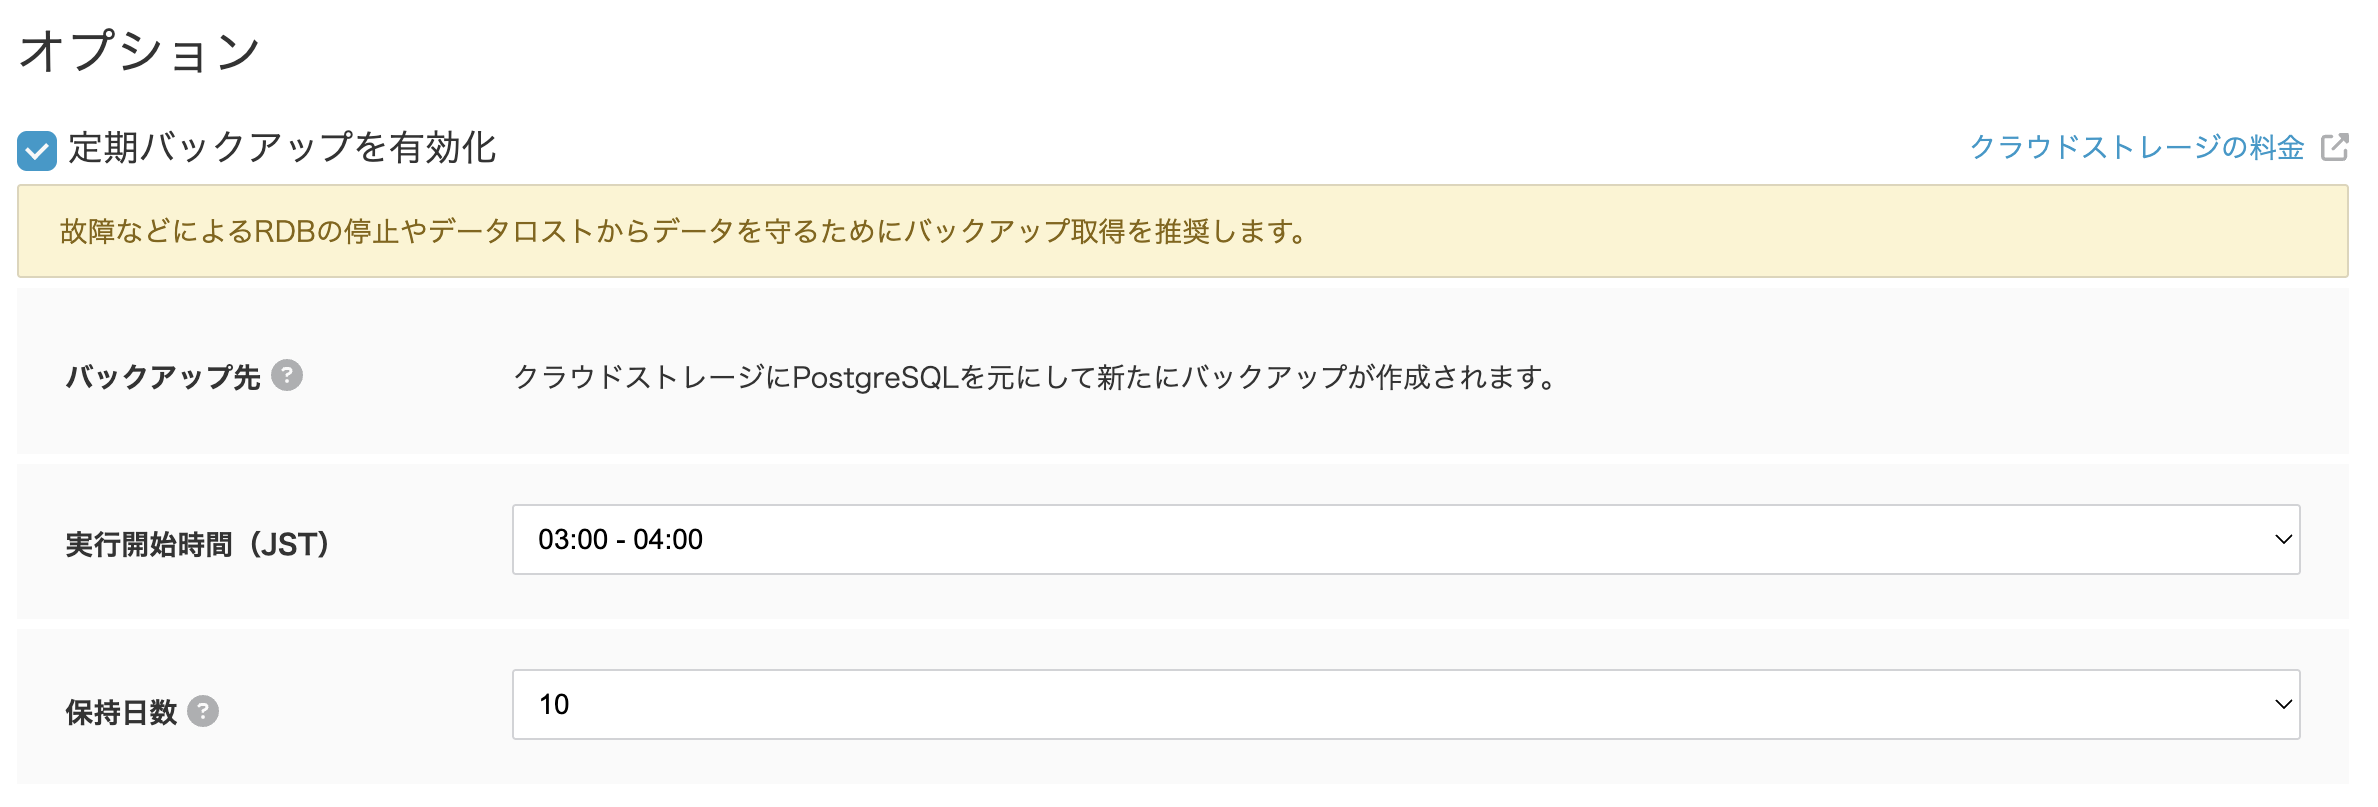Click the help icon next to バックアップ先
Image resolution: width=2378 pixels, height=807 pixels.
point(287,375)
